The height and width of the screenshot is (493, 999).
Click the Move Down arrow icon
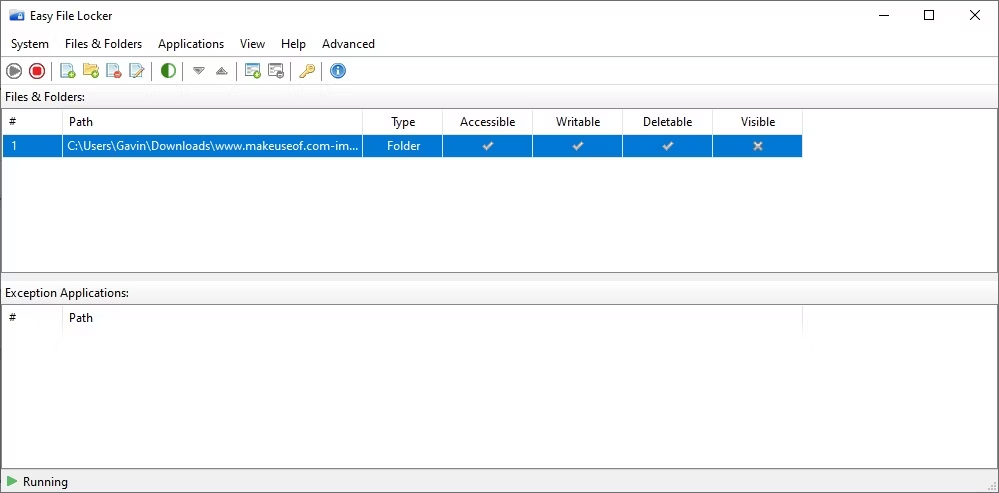[199, 71]
